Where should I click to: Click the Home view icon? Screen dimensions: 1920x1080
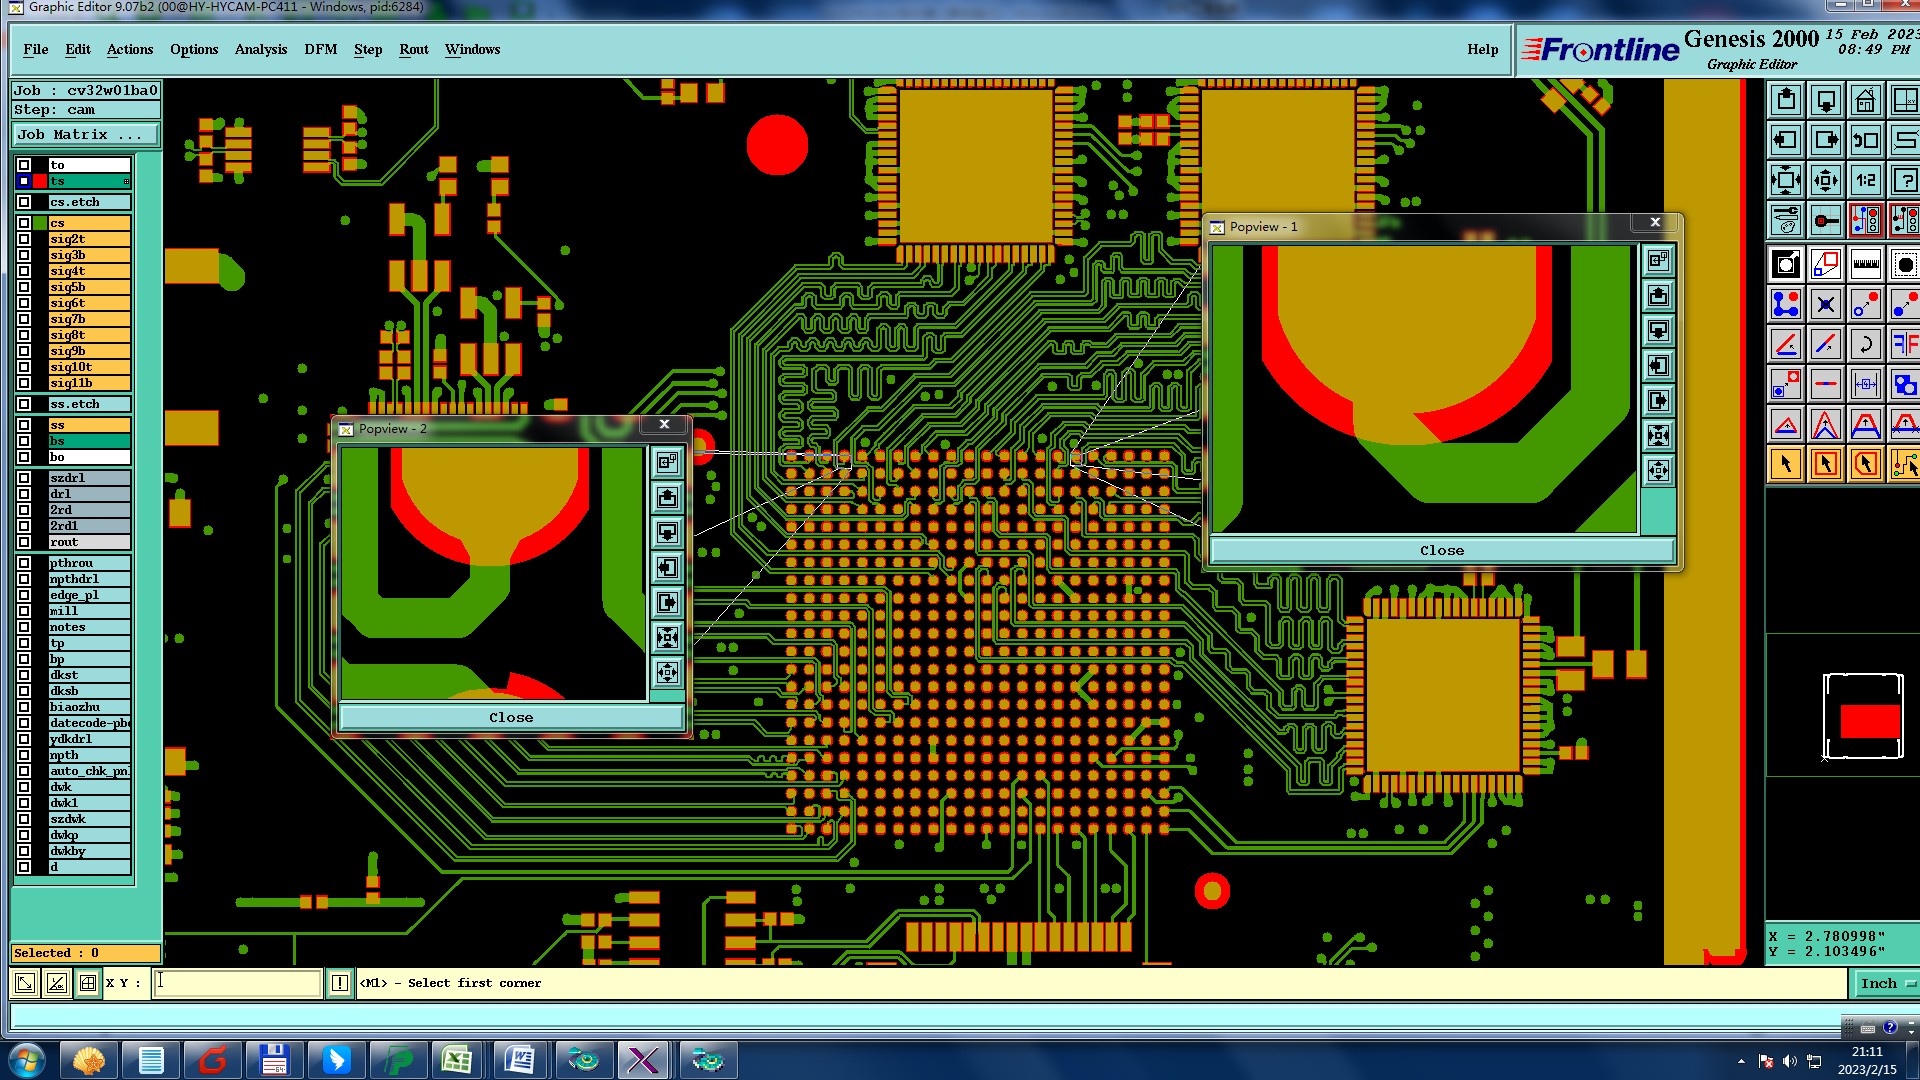1865,101
